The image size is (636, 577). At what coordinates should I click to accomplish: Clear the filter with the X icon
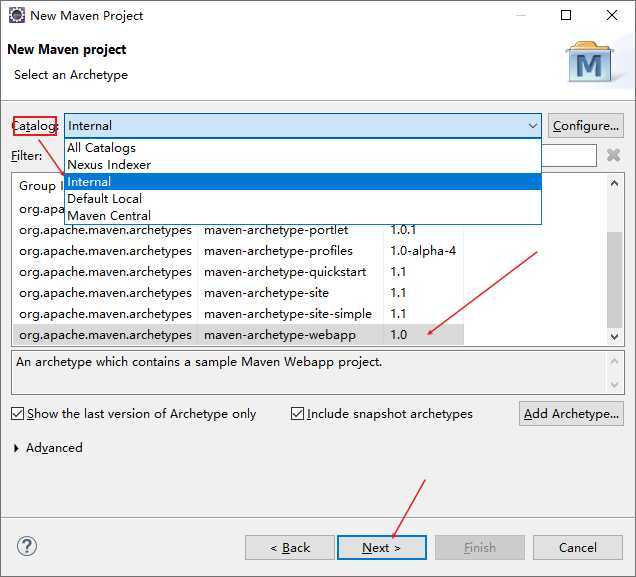point(613,155)
